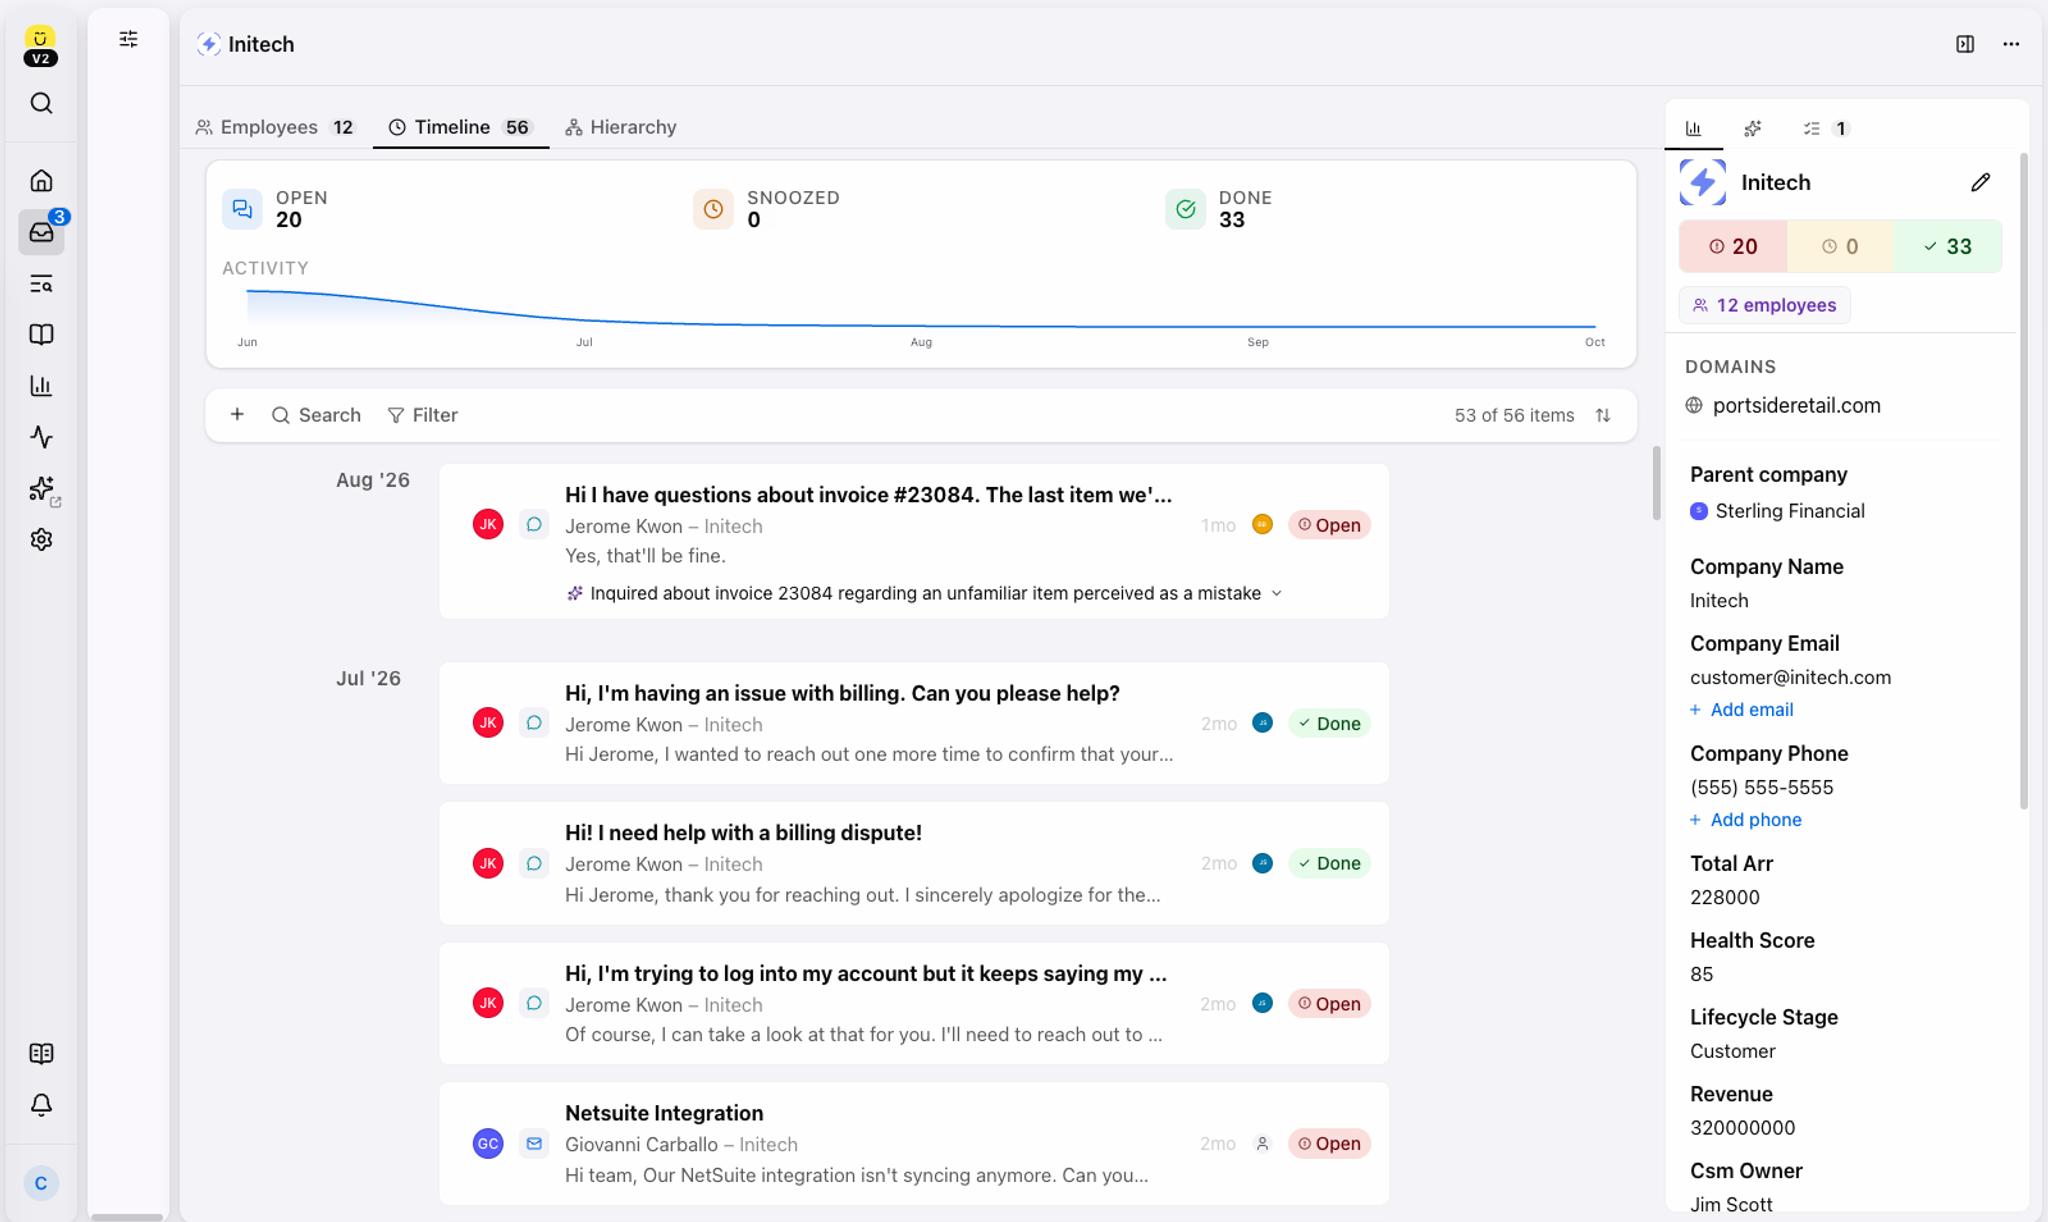Click Done status on billing issue conversation
2048x1222 pixels.
point(1329,723)
